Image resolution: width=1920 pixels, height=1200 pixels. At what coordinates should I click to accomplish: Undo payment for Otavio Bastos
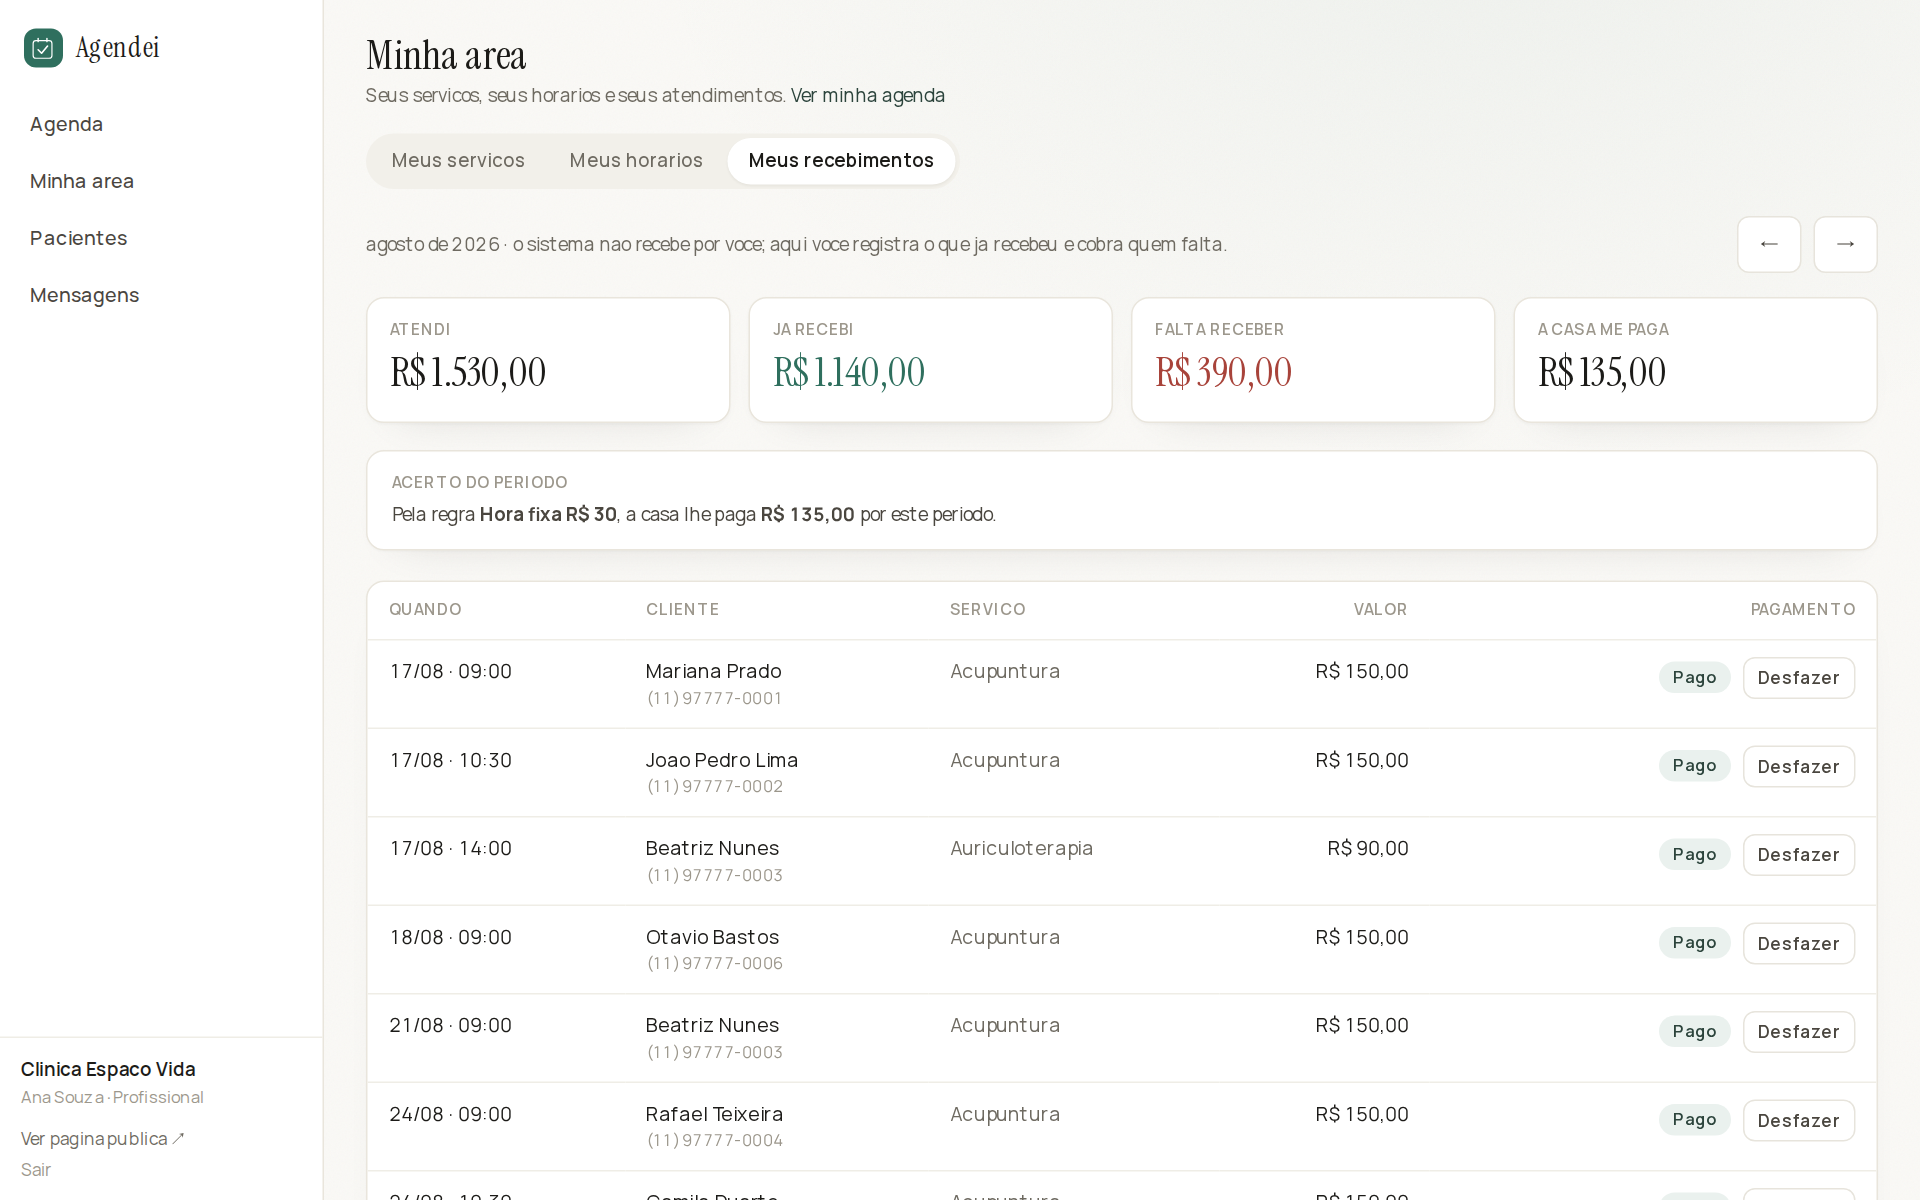(x=1798, y=943)
